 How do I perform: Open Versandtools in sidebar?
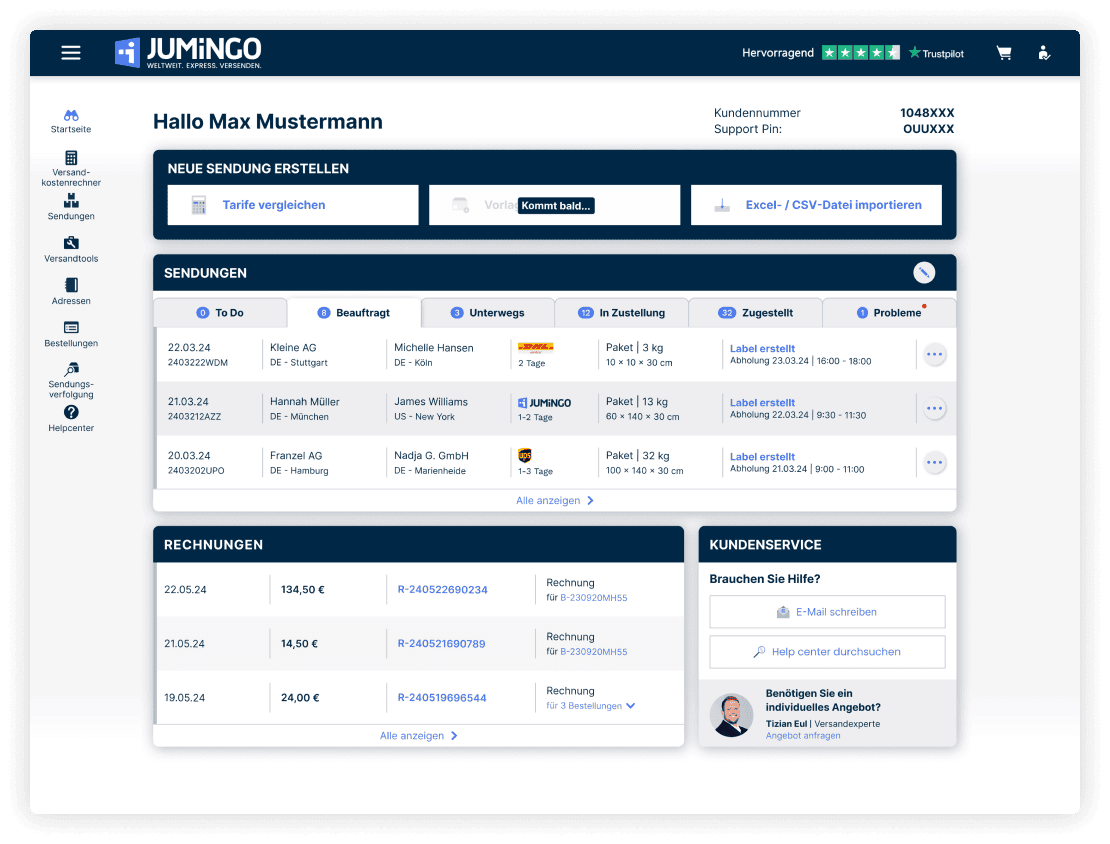71,243
